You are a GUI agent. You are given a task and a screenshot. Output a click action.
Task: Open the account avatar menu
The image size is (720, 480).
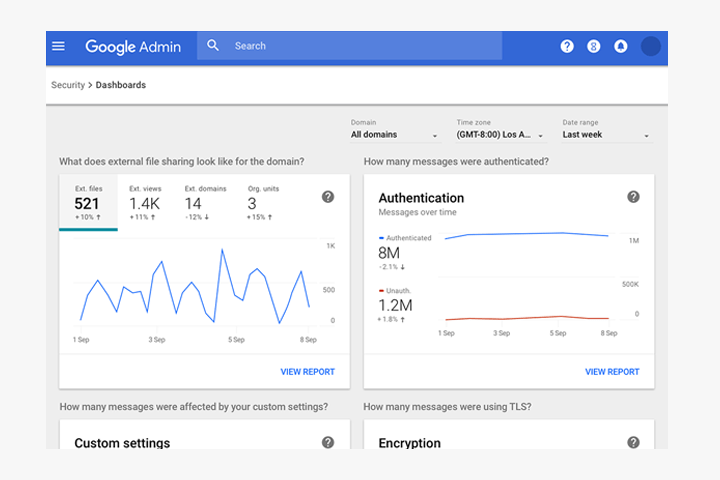click(x=651, y=46)
